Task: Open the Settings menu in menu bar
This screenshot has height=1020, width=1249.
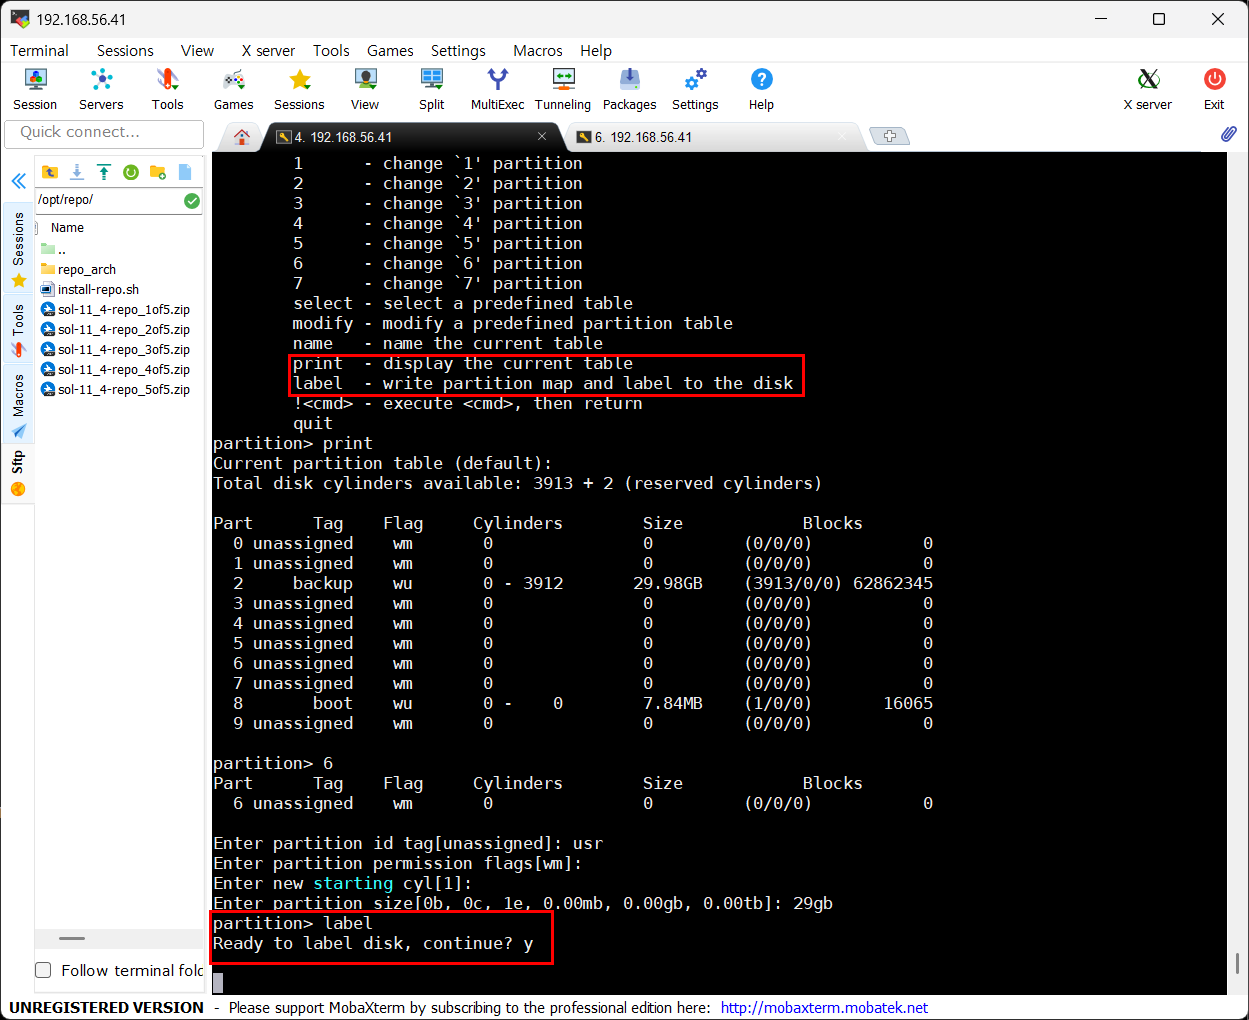Action: [x=458, y=51]
